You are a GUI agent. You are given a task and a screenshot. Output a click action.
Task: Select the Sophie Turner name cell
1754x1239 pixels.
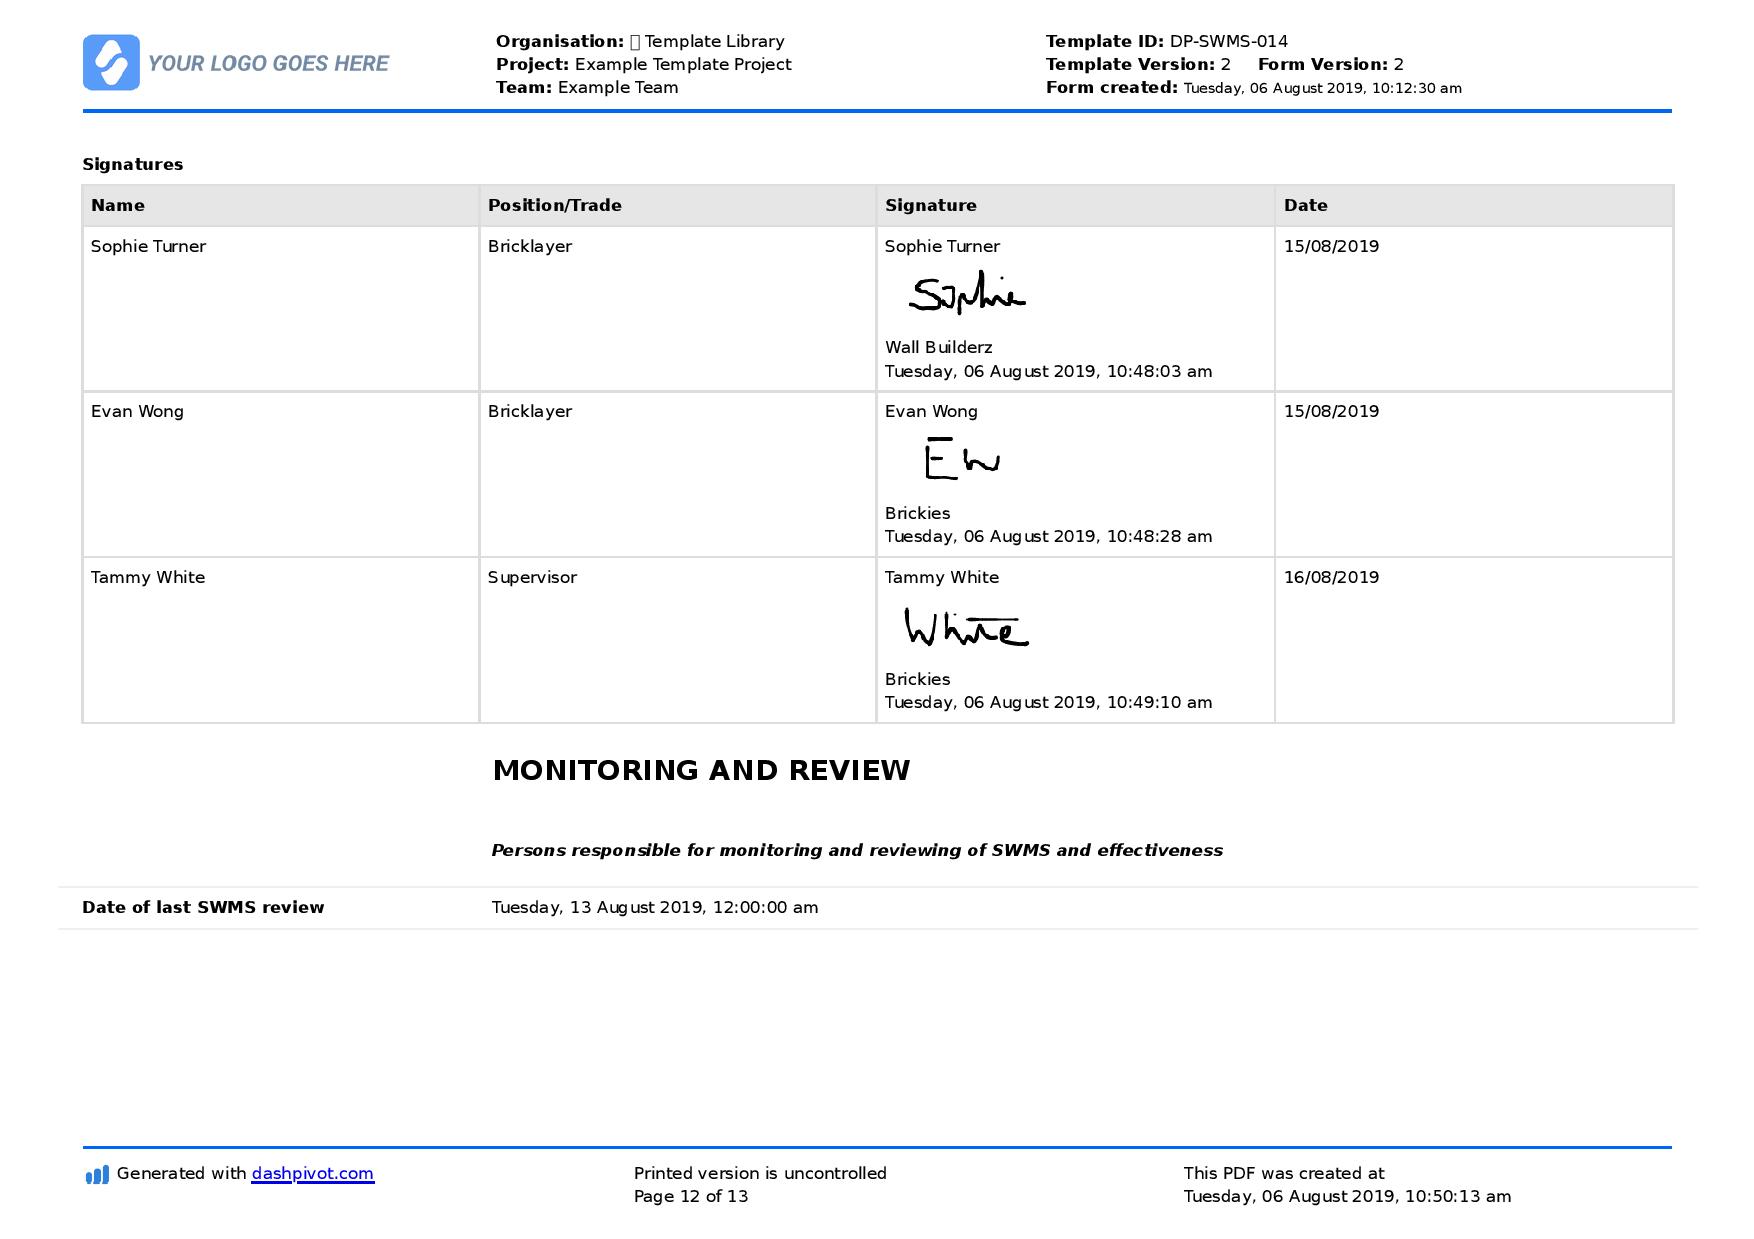click(281, 309)
